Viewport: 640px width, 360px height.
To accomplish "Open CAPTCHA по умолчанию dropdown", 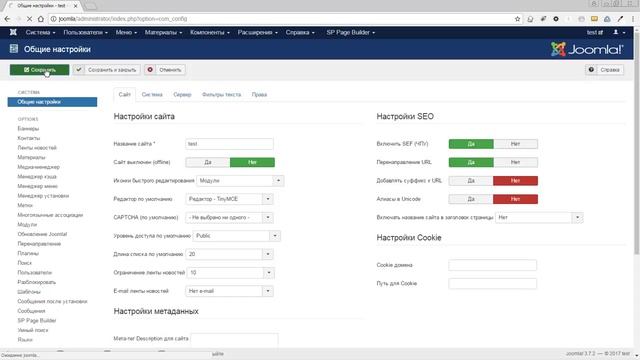I will pos(229,217).
